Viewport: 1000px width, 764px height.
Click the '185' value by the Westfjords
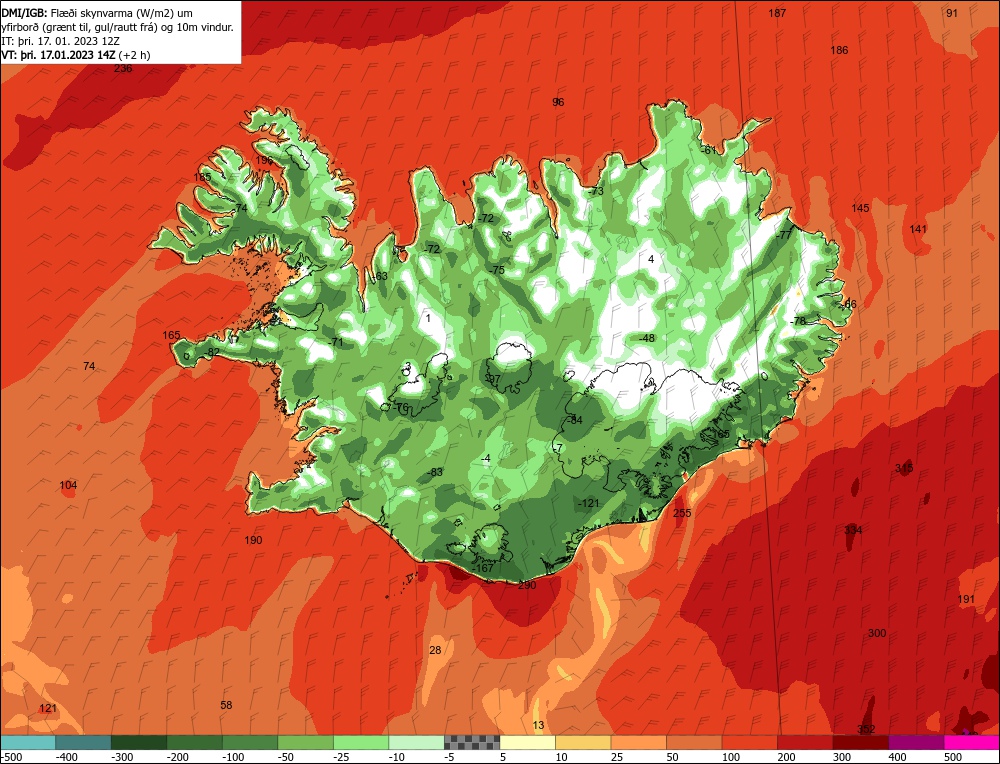coord(202,177)
